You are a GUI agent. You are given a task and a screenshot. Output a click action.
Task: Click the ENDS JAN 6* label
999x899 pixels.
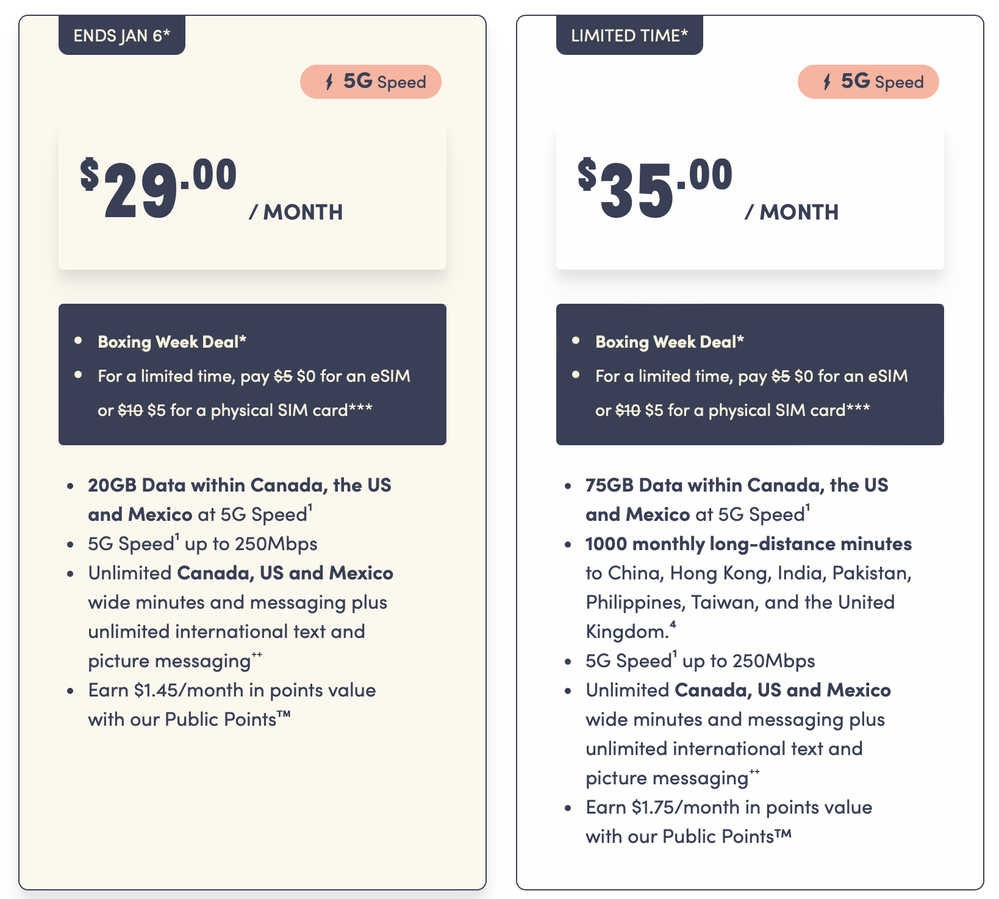point(122,36)
